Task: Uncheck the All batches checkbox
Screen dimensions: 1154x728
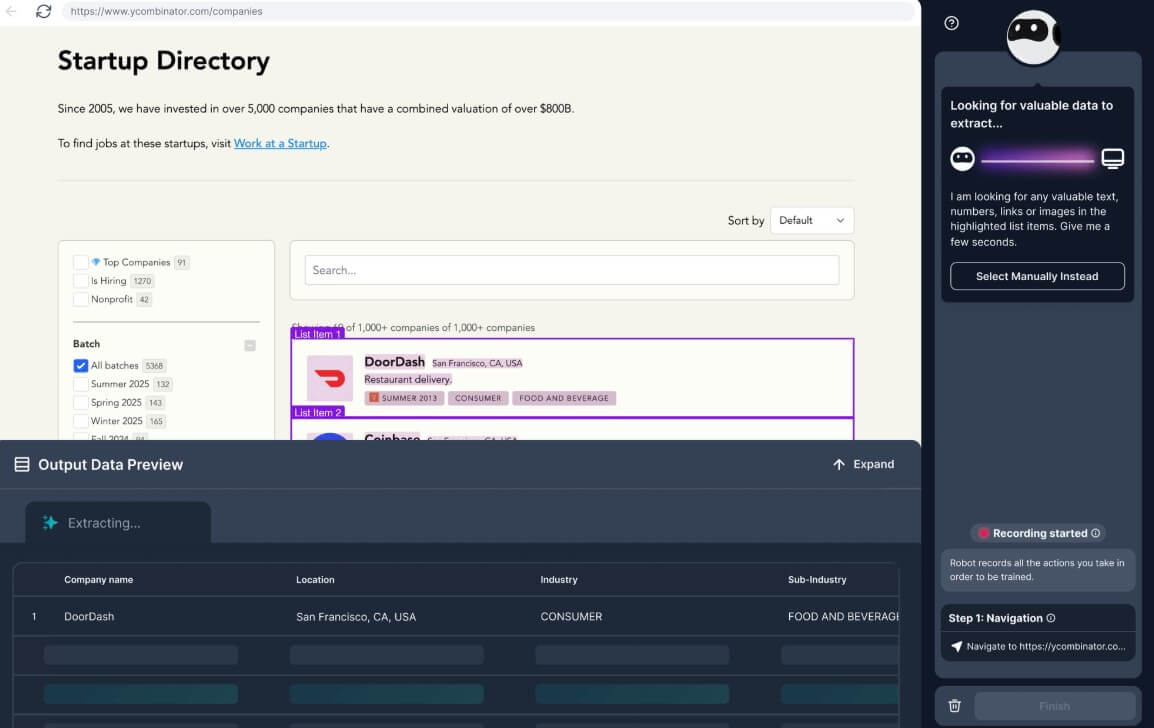Action: [x=80, y=365]
